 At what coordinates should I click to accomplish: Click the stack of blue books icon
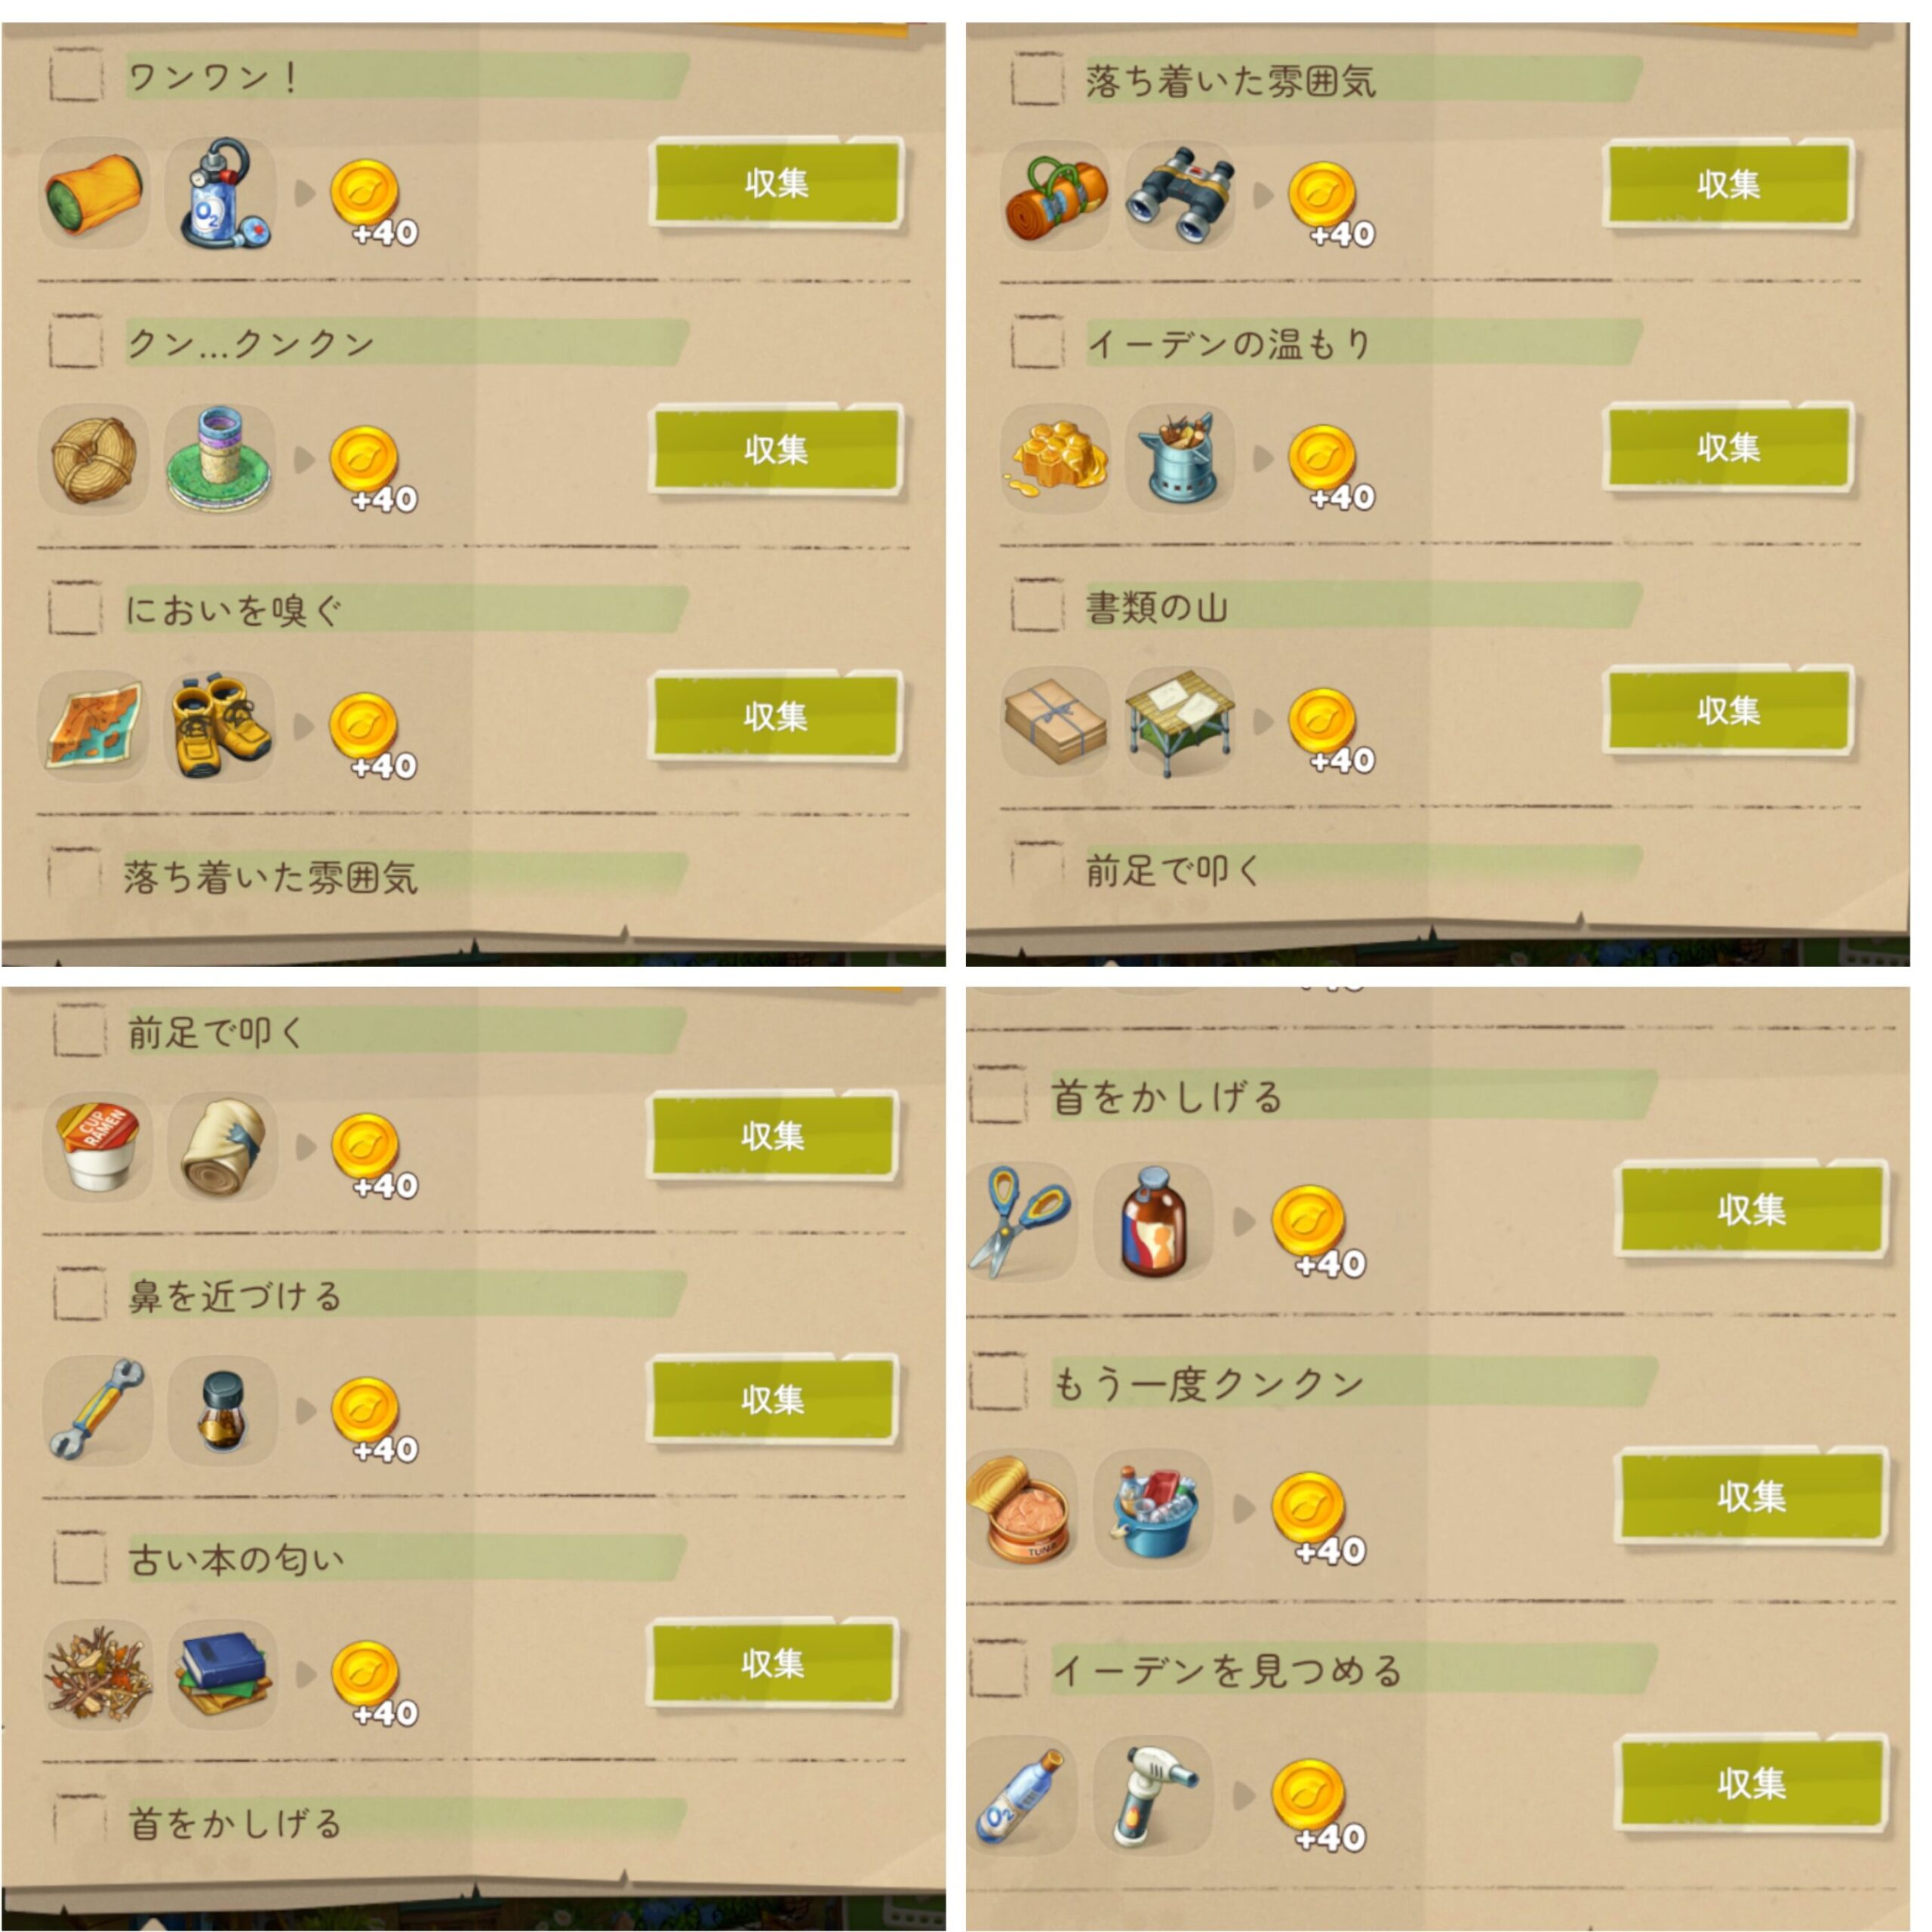point(222,1674)
